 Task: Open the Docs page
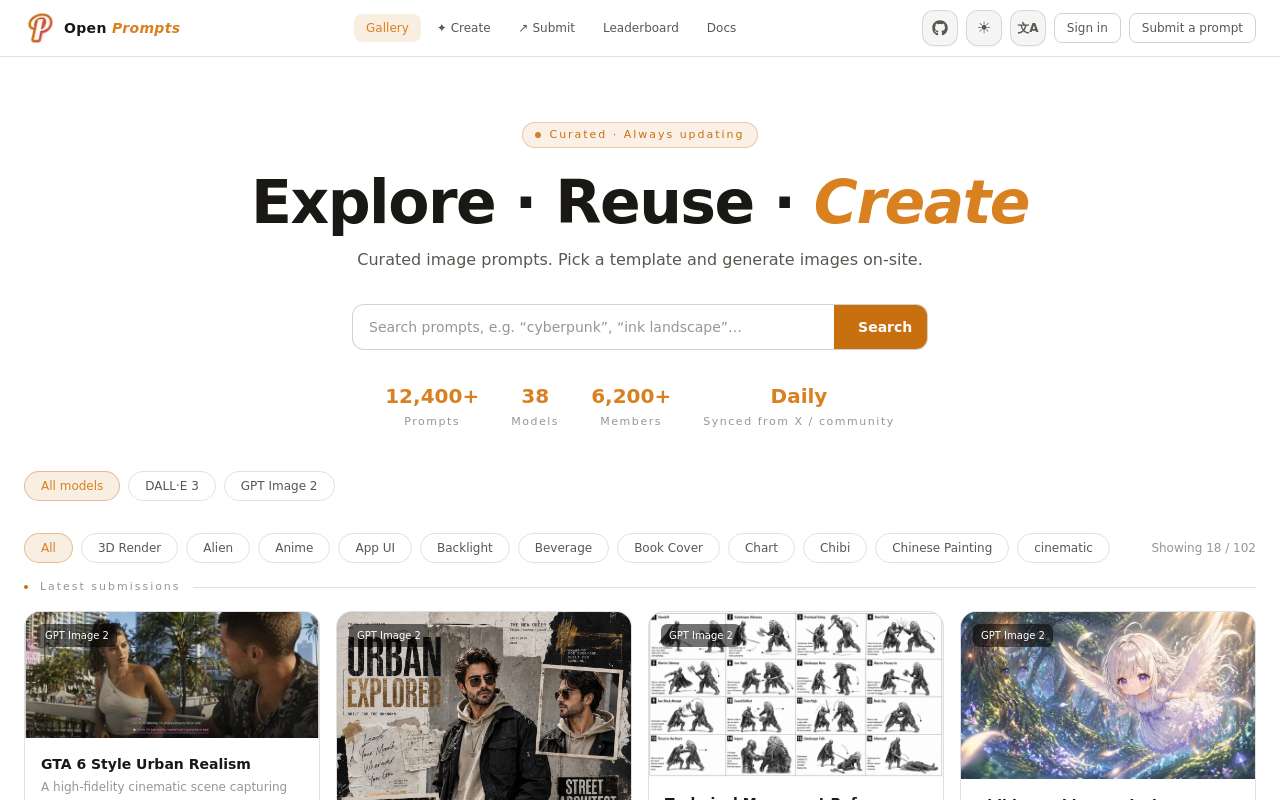(721, 28)
